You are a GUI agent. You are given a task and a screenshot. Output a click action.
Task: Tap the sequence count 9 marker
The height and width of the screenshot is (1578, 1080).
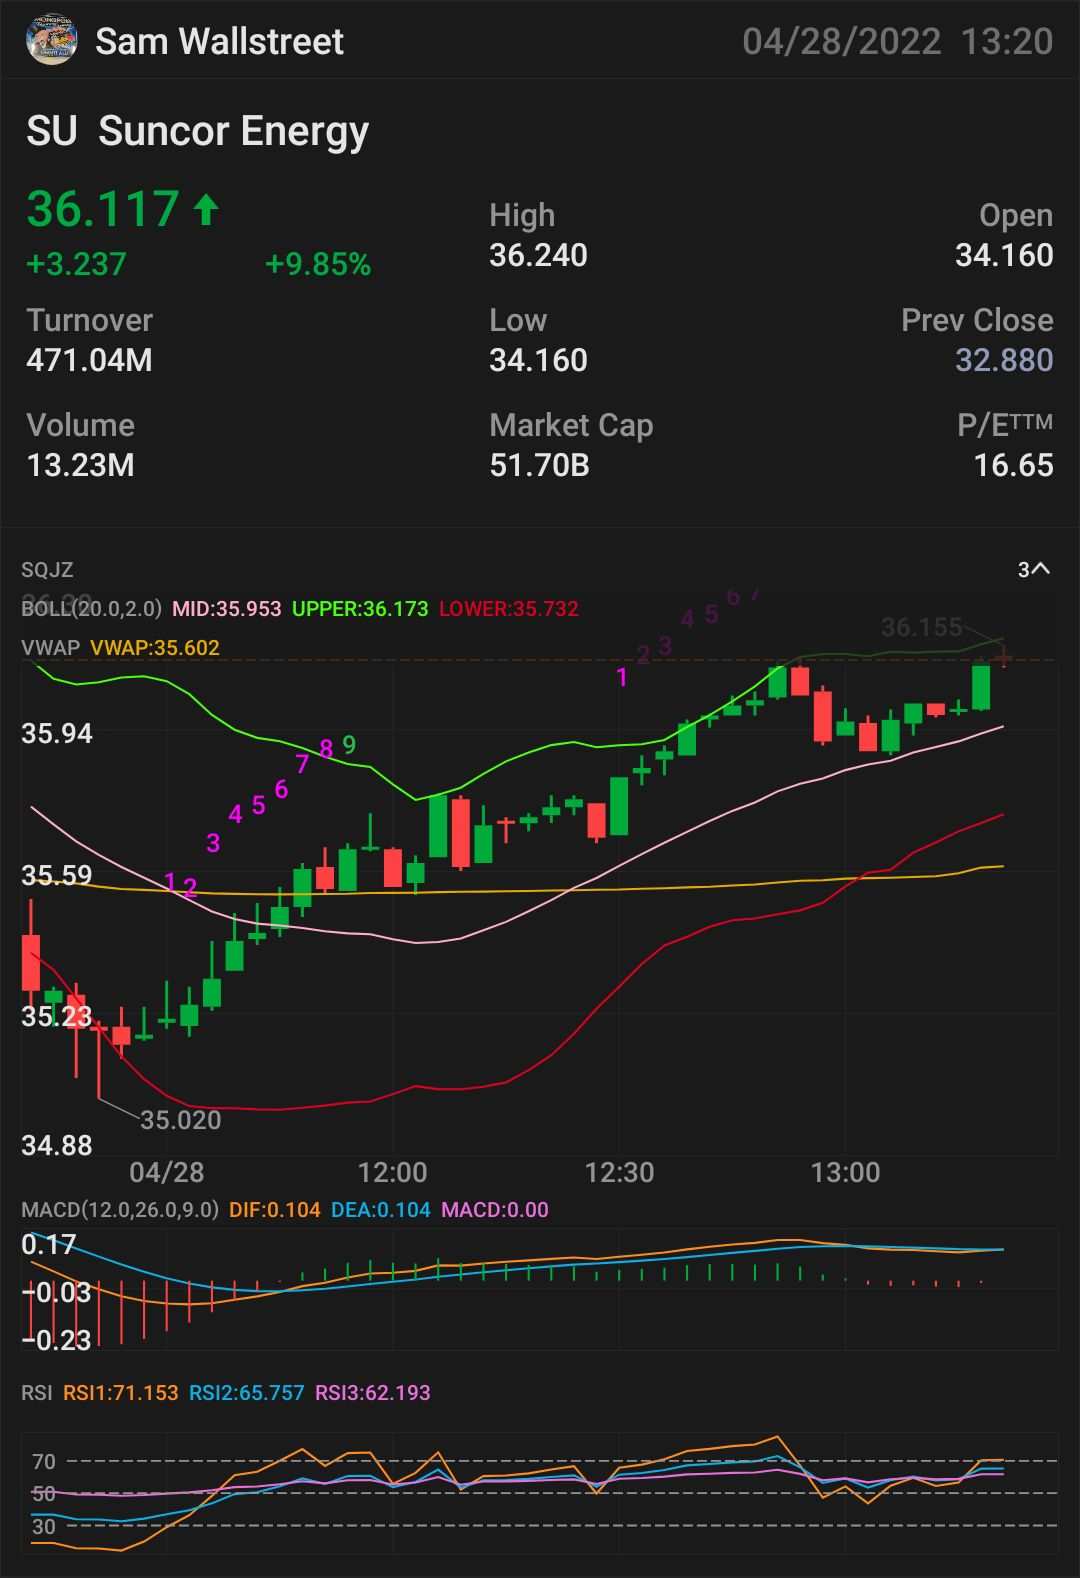tap(349, 744)
